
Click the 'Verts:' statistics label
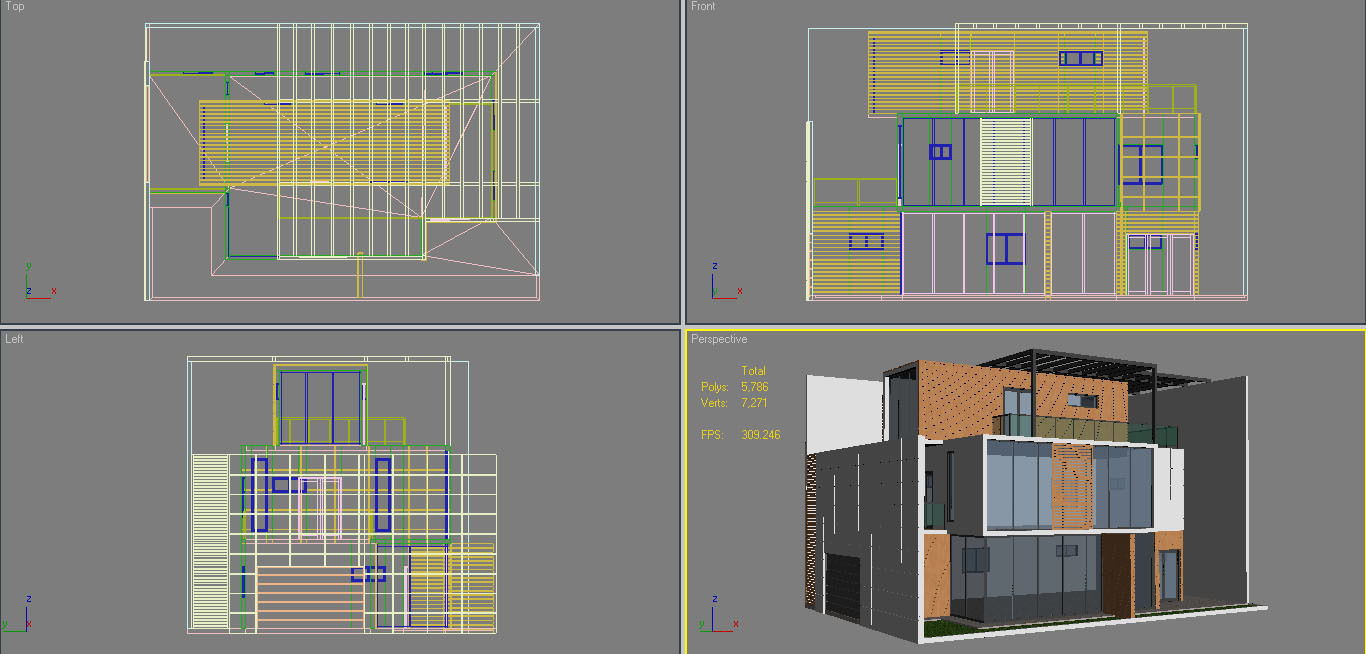tap(715, 402)
